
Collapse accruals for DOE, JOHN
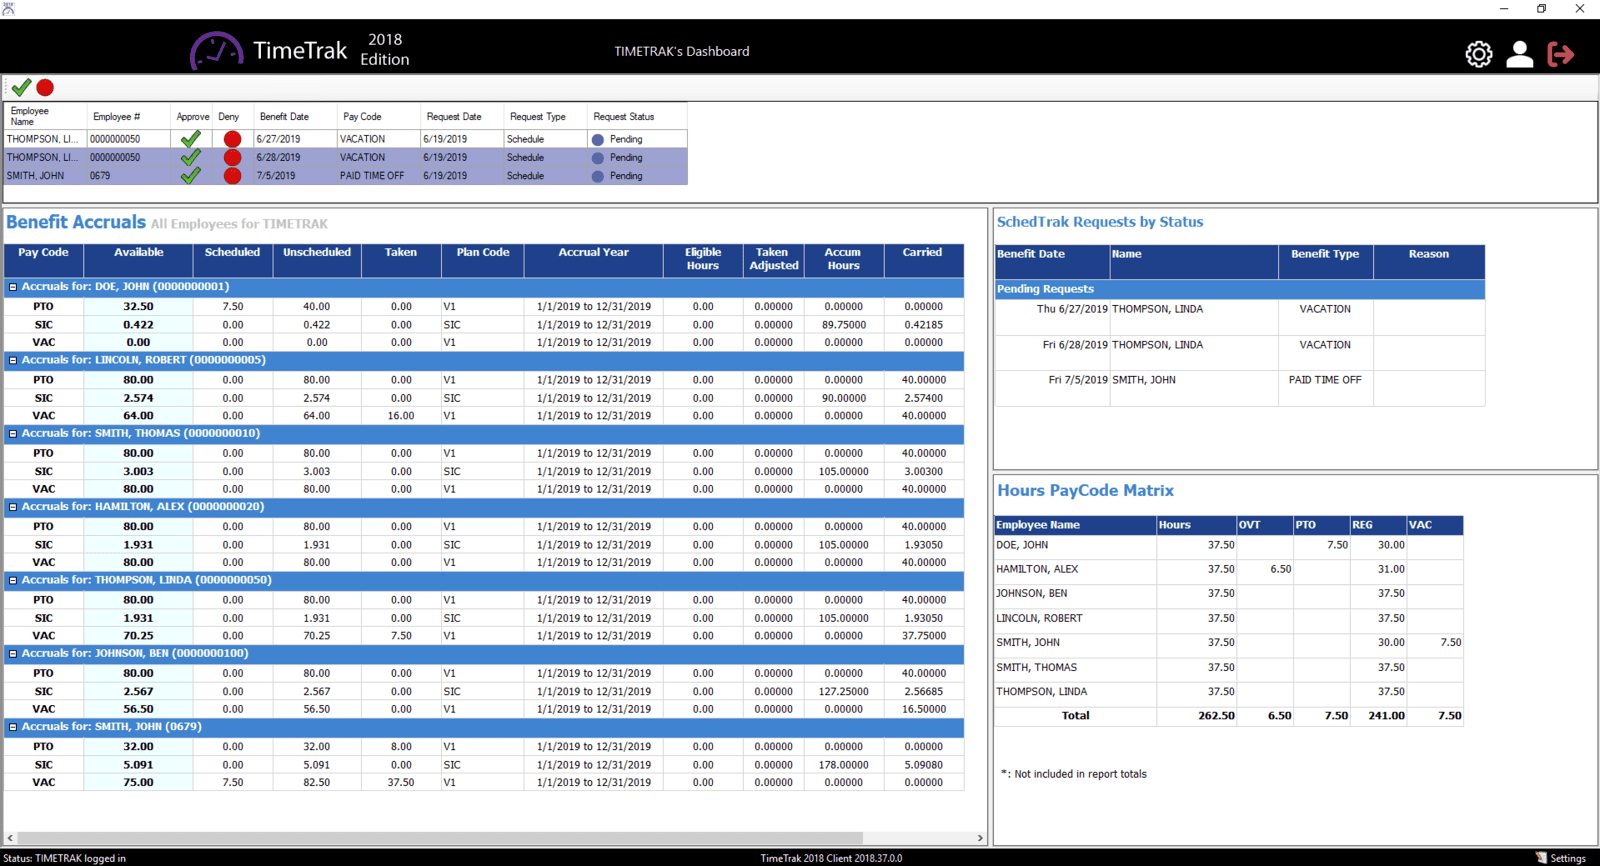click(x=13, y=287)
